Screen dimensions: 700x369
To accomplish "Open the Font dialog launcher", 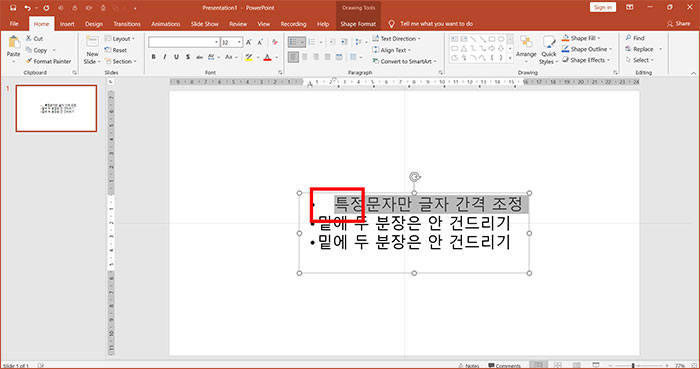I will pyautogui.click(x=280, y=72).
